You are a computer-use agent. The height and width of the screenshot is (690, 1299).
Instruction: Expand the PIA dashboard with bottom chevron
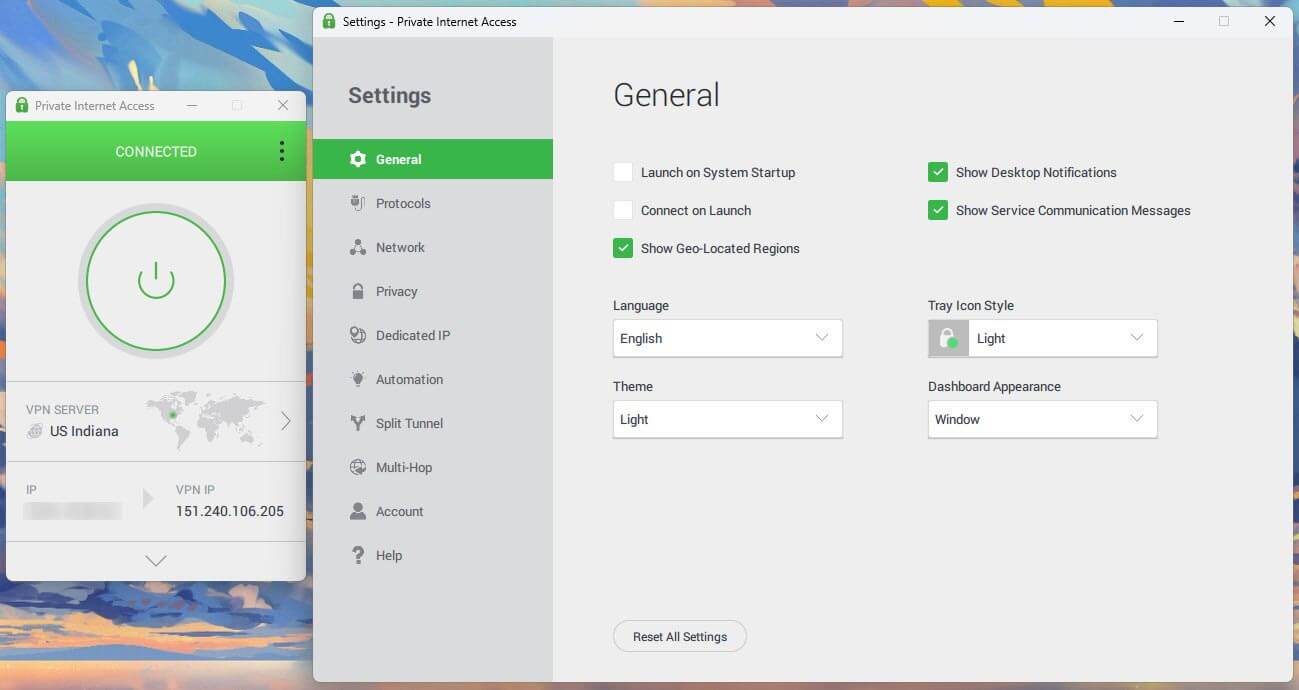coord(156,561)
